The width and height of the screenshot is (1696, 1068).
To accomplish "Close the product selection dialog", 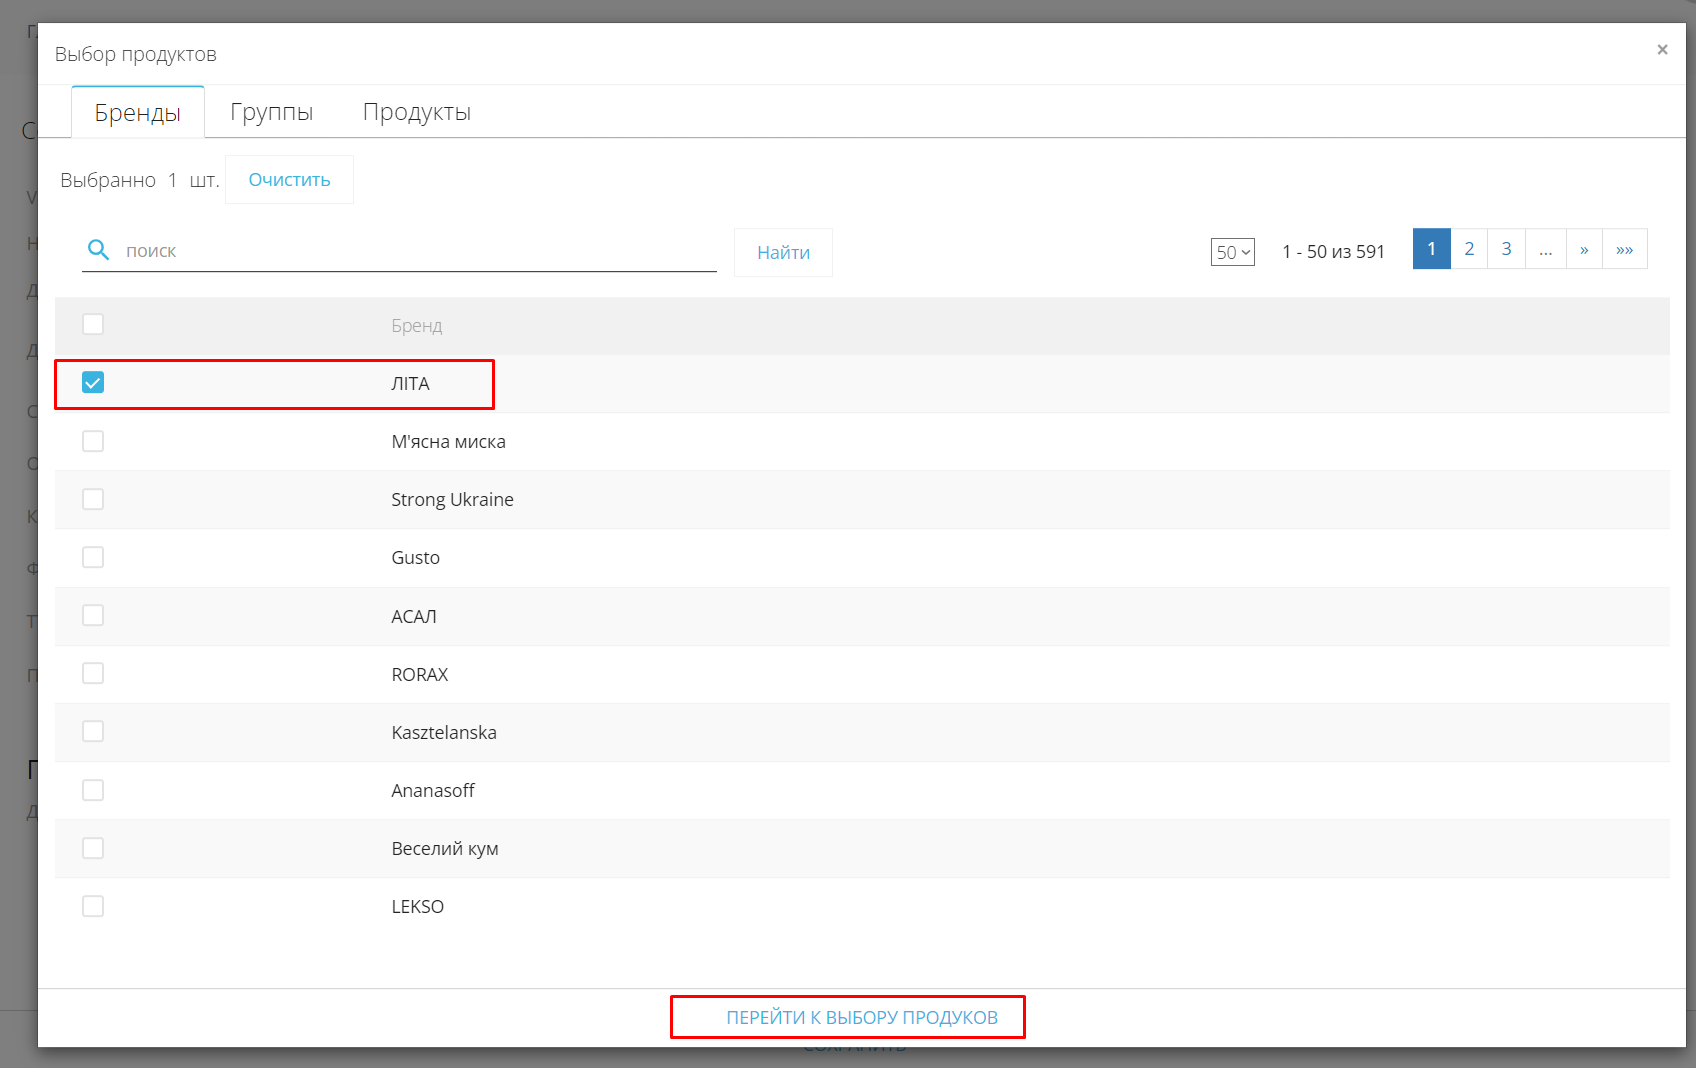I will [1662, 50].
